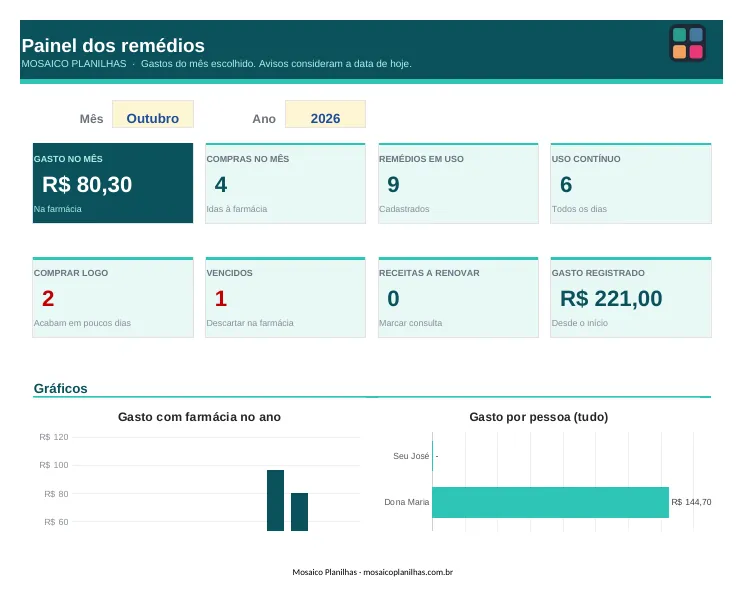Viewport: 743px width, 597px height.
Task: Click the 'REMÉDIOS EM USO' card label
Action: 421,159
